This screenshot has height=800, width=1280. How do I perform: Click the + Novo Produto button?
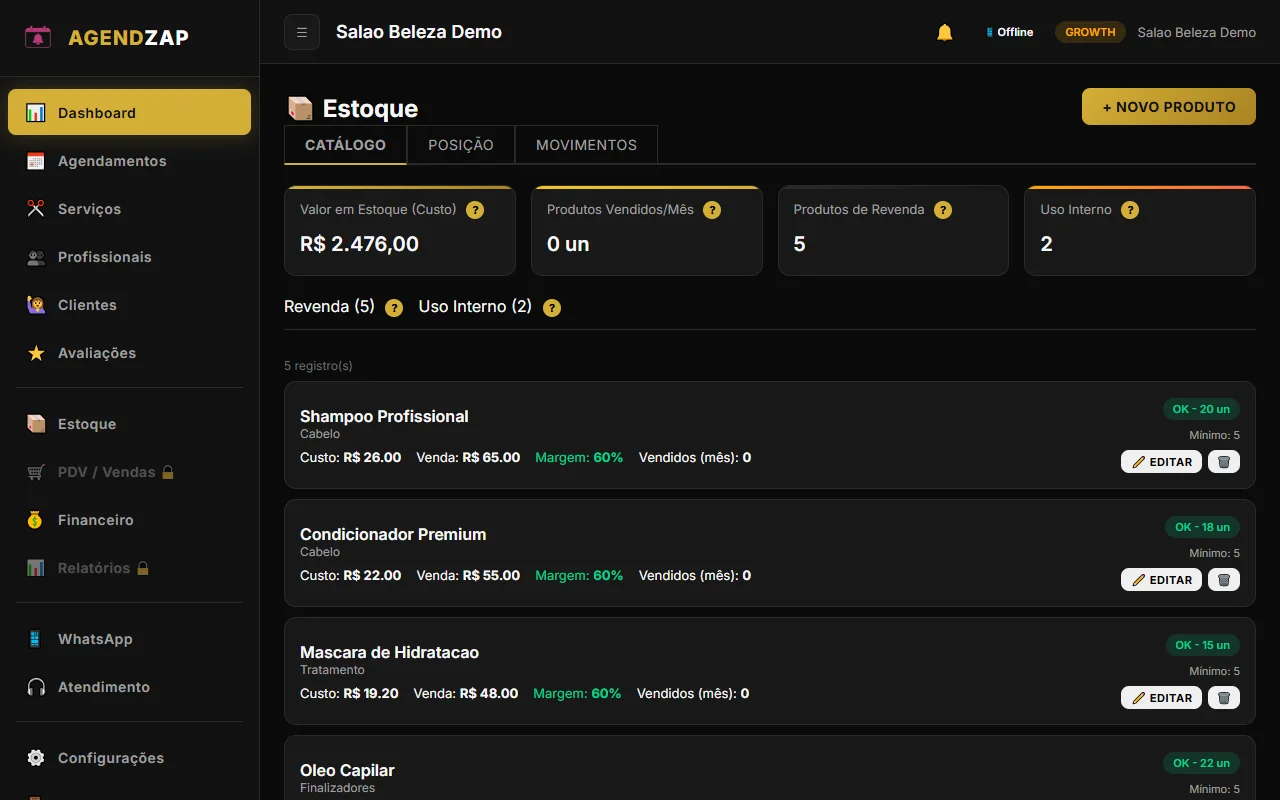click(x=1168, y=107)
